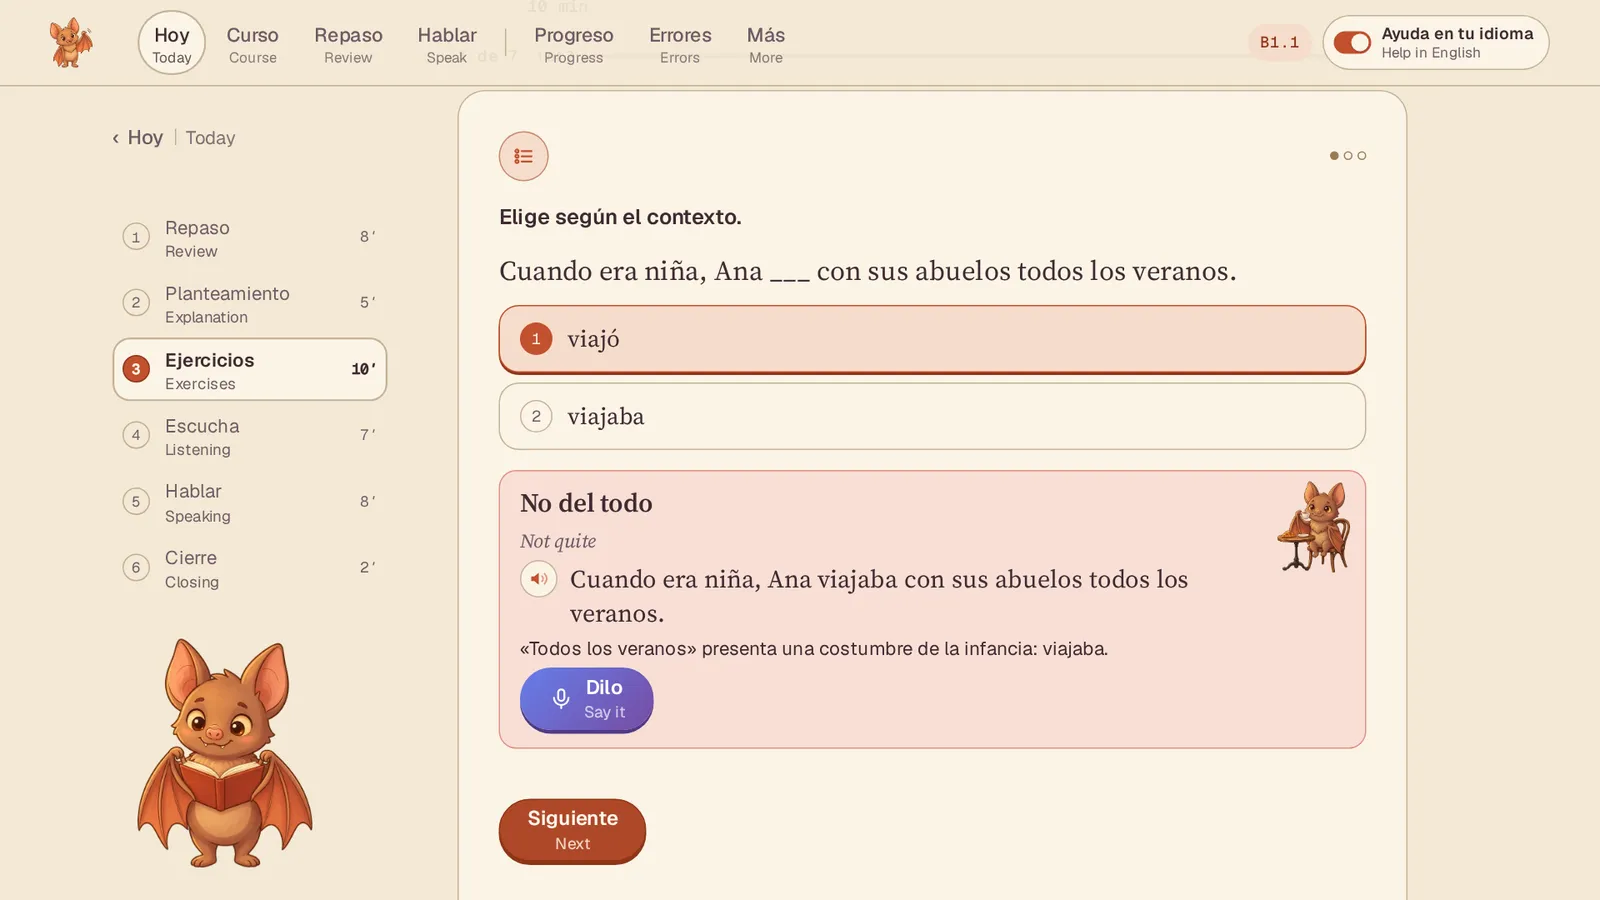Click the text "No del todo"
Image resolution: width=1600 pixels, height=900 pixels.
pos(586,503)
